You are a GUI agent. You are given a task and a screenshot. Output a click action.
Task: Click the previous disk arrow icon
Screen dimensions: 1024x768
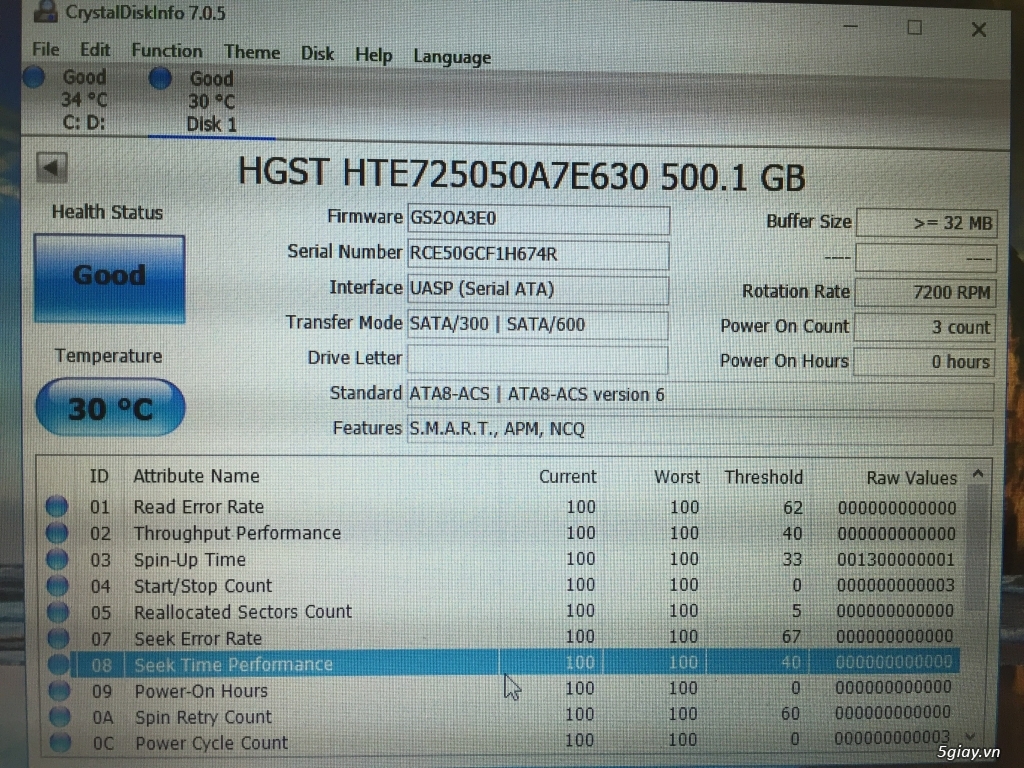[x=51, y=167]
